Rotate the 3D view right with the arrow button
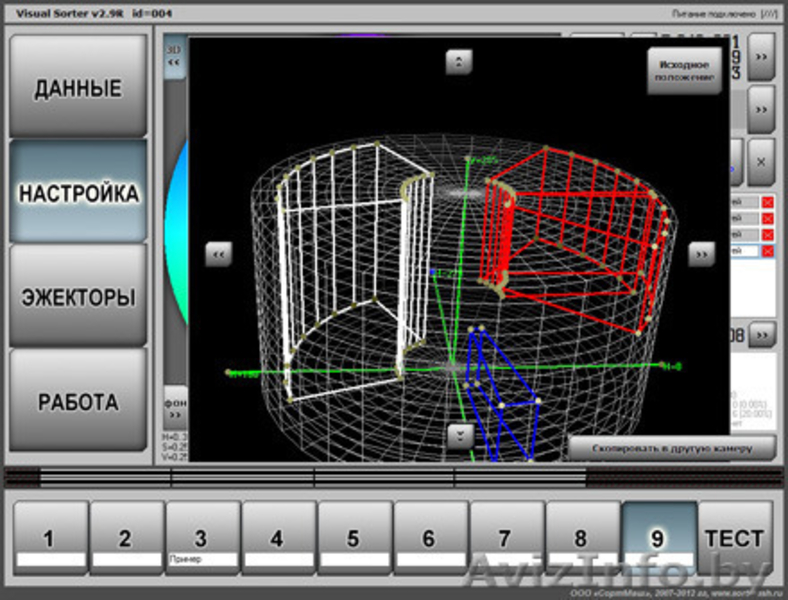Image resolution: width=788 pixels, height=600 pixels. click(x=701, y=254)
